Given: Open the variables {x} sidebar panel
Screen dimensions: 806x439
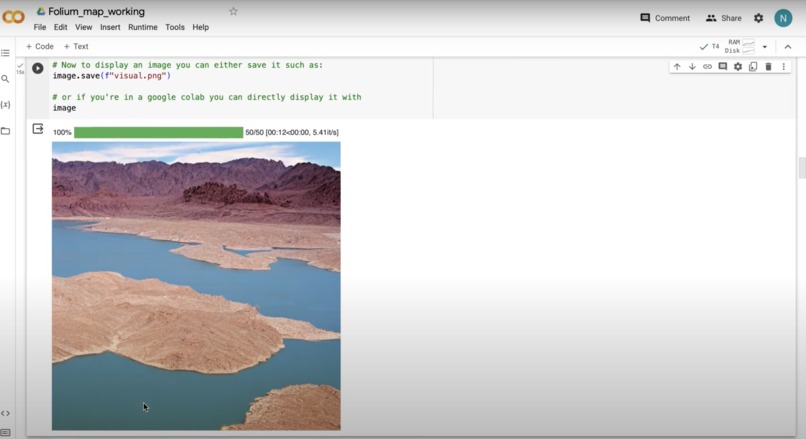Looking at the screenshot, I should click(x=5, y=104).
